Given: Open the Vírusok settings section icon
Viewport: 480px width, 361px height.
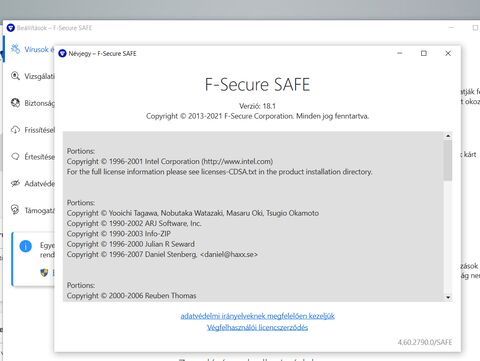Looking at the screenshot, I should click(15, 49).
